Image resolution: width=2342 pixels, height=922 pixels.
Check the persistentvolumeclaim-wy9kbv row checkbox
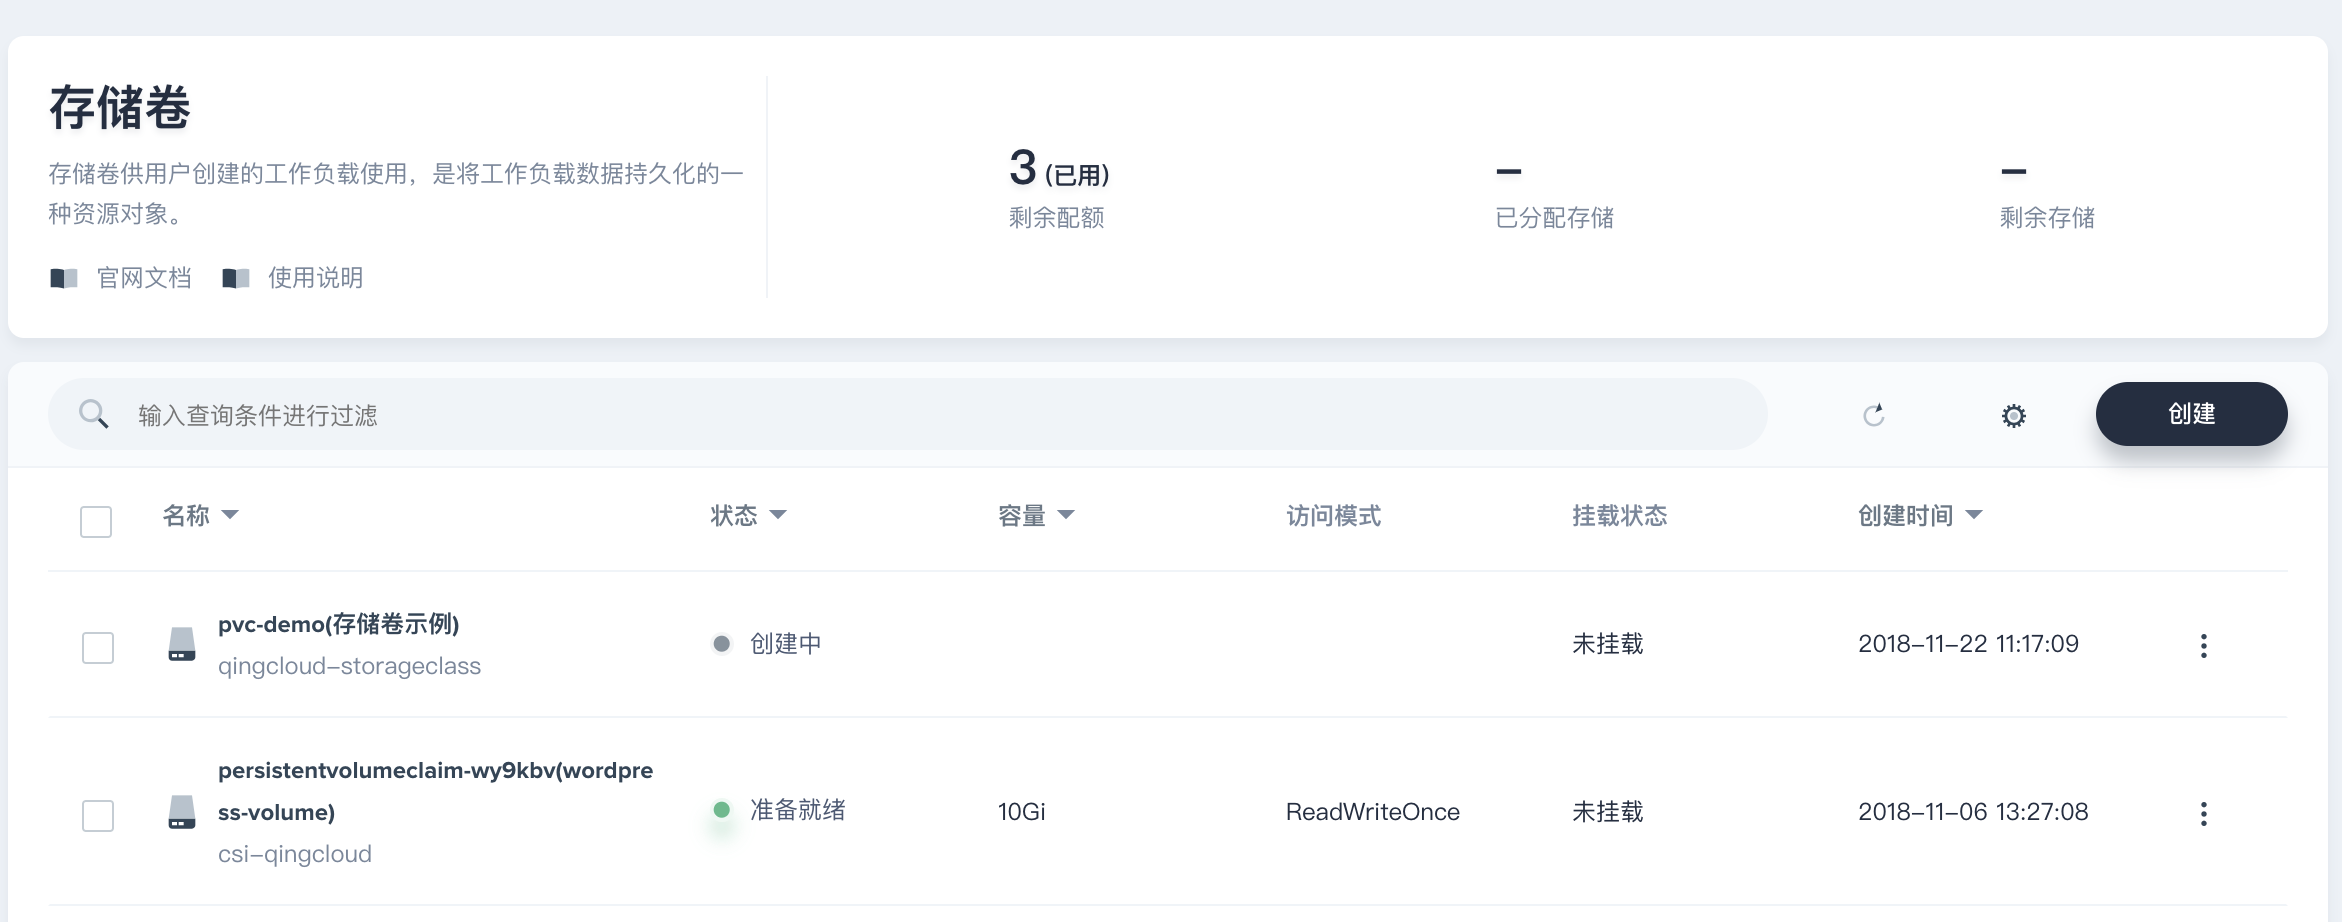click(98, 815)
